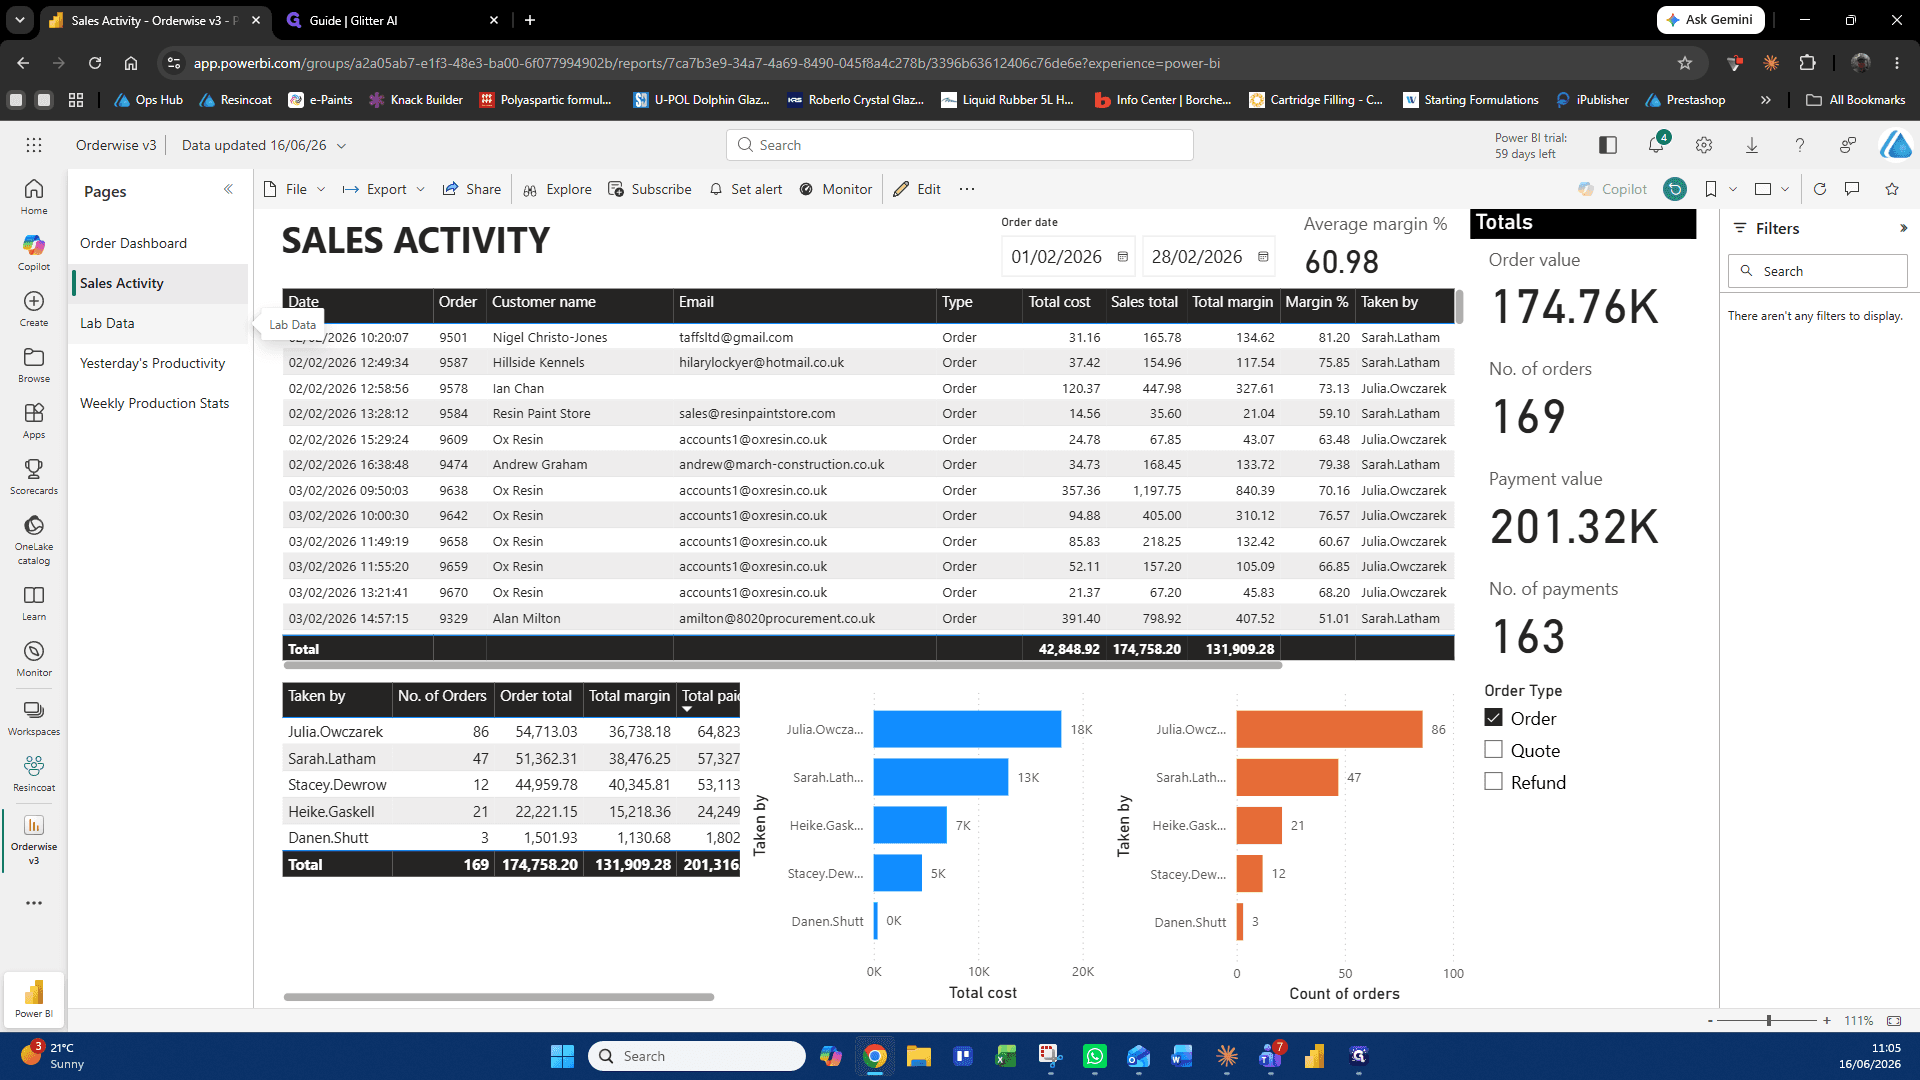This screenshot has height=1080, width=1920.
Task: Uncheck the Order type checkbox
Action: coord(1494,718)
